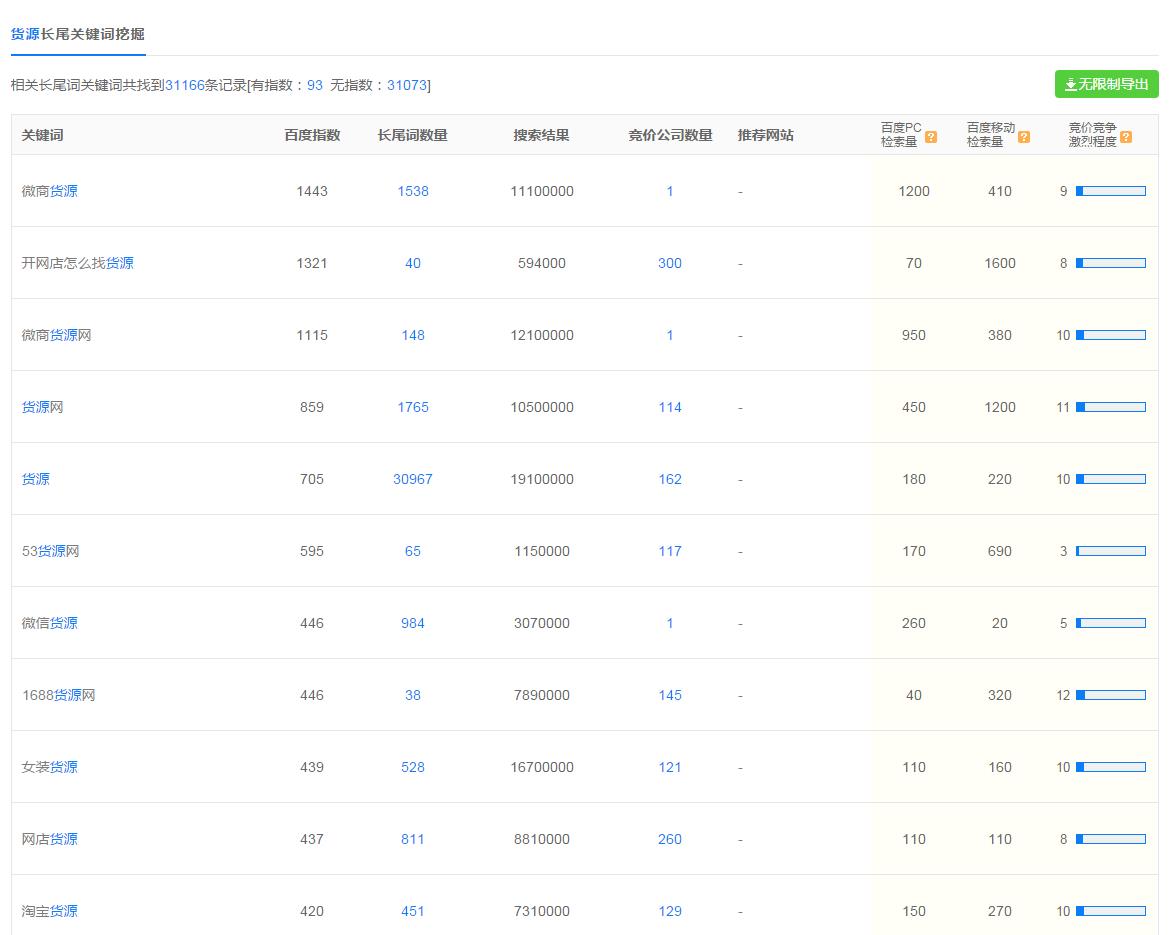Click help icon beside 百度移动检索量
1172x935 pixels.
(1023, 138)
